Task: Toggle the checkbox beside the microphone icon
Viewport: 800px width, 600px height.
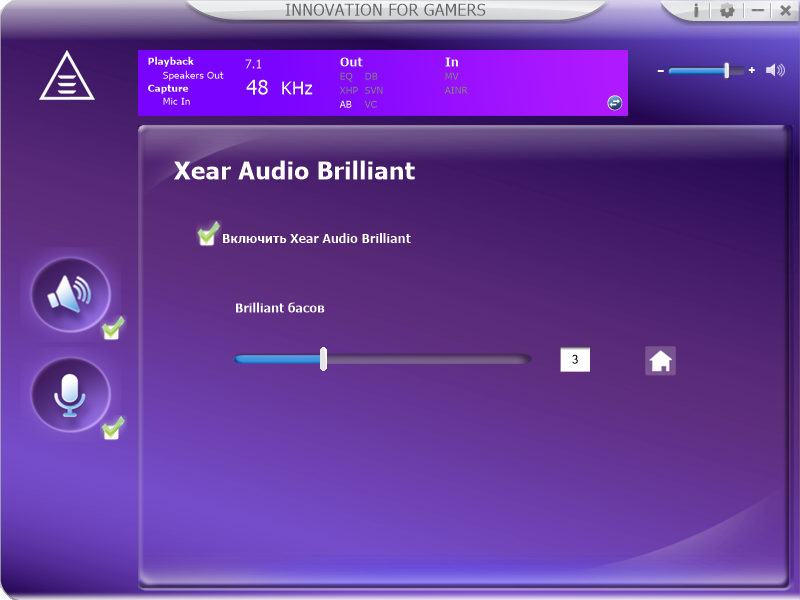Action: 113,428
